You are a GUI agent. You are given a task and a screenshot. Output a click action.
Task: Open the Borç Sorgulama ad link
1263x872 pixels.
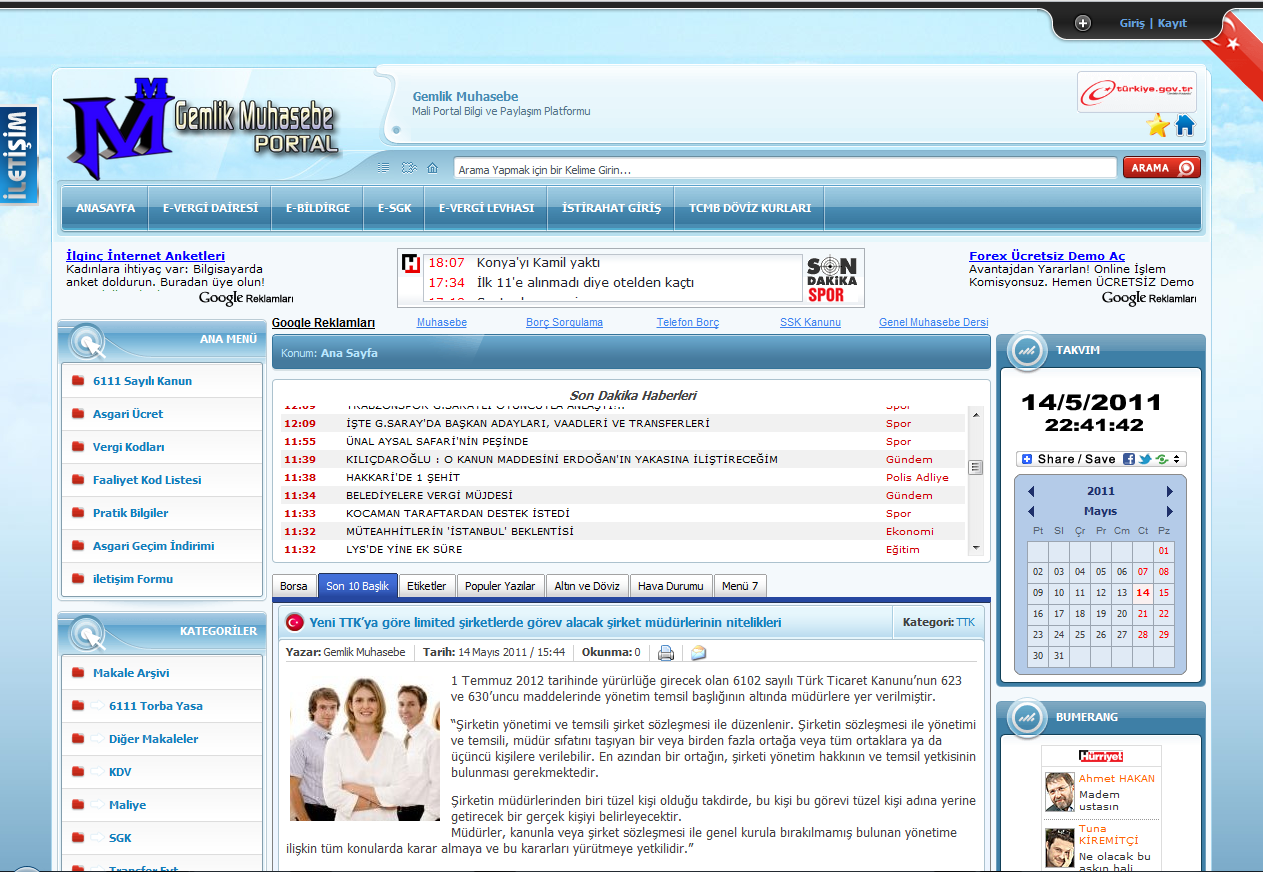[x=564, y=323]
